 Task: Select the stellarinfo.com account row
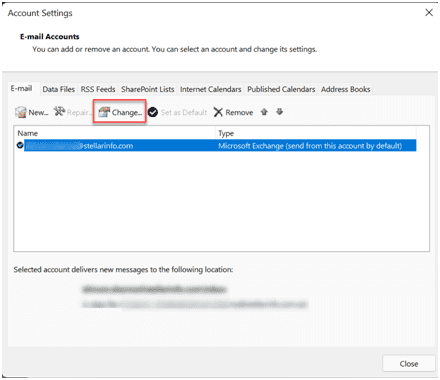[216, 146]
